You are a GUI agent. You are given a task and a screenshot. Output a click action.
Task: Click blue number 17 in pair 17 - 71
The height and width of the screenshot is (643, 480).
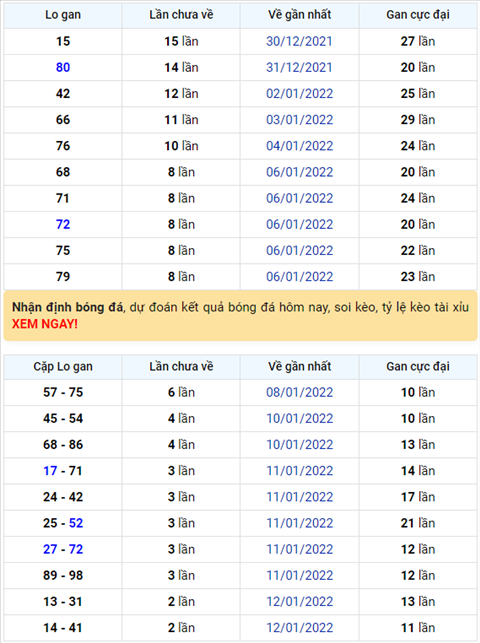tap(50, 471)
